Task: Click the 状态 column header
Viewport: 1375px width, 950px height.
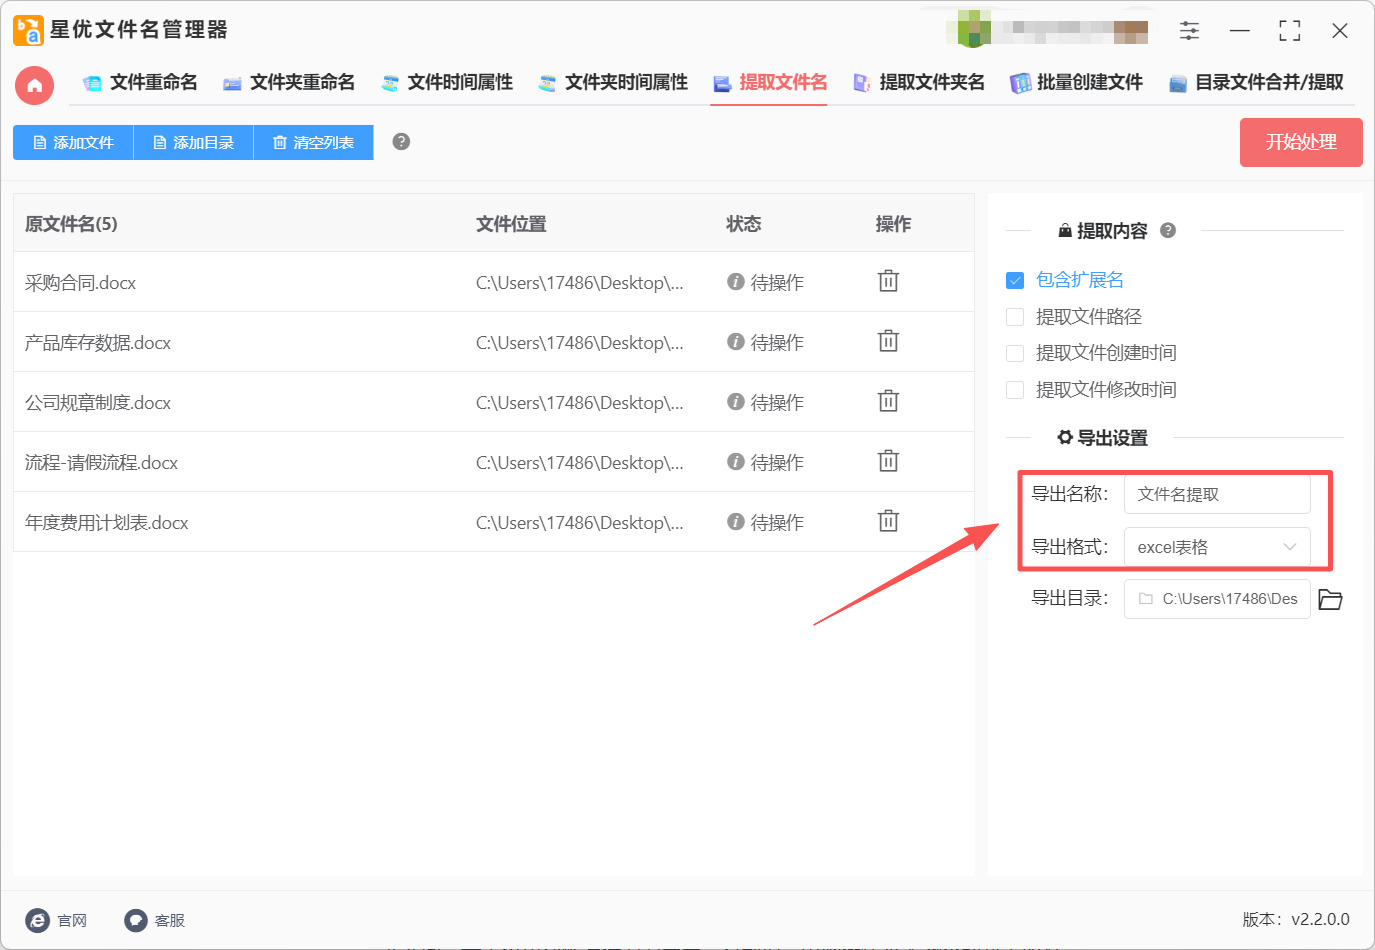Action: [743, 224]
